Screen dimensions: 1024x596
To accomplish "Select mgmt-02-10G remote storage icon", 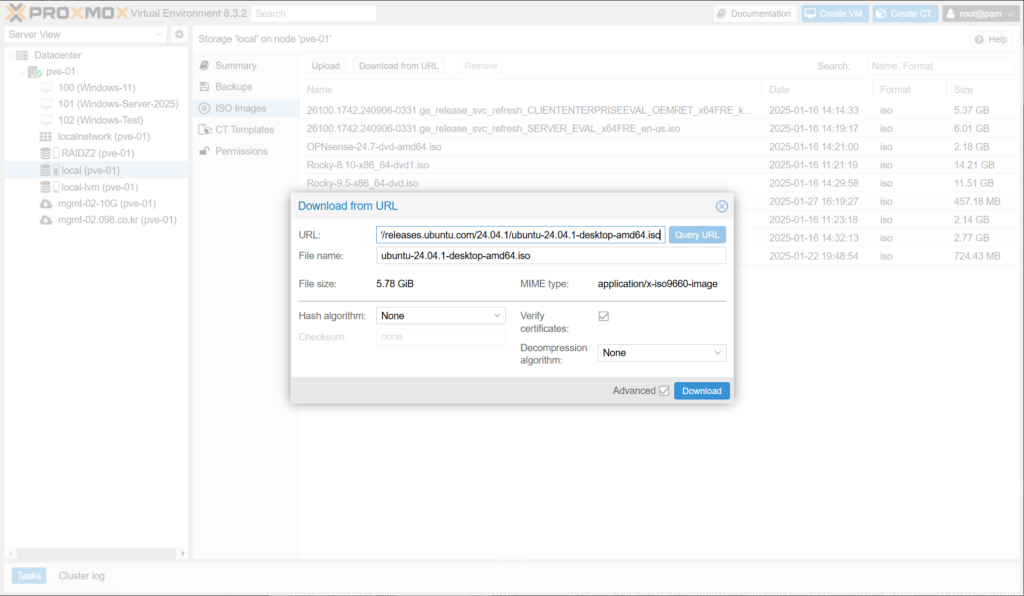I will pos(46,203).
